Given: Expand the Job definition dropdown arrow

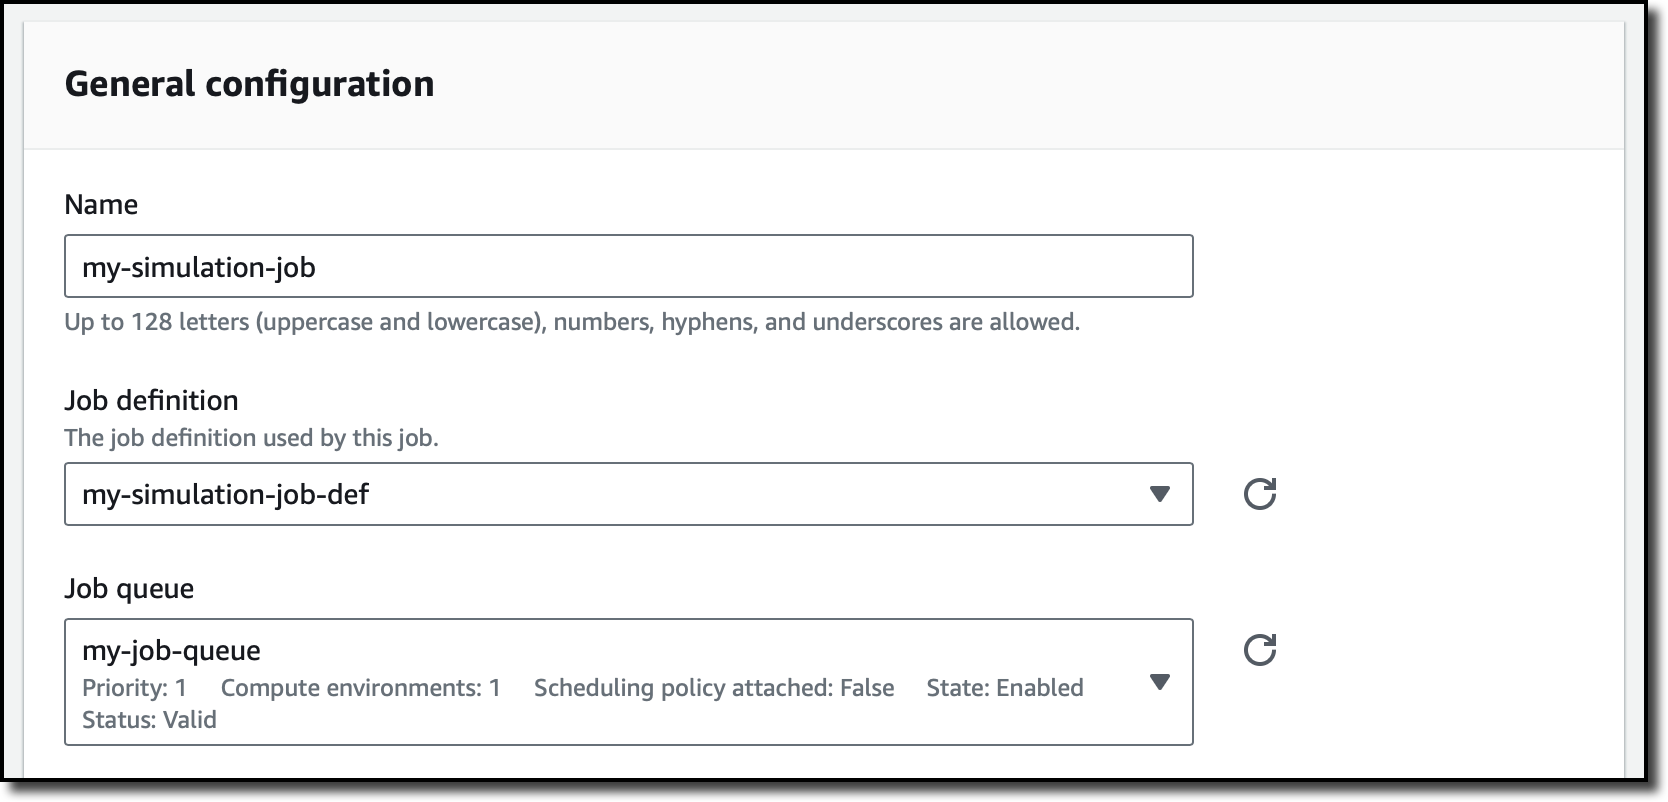Looking at the screenshot, I should pos(1159,494).
